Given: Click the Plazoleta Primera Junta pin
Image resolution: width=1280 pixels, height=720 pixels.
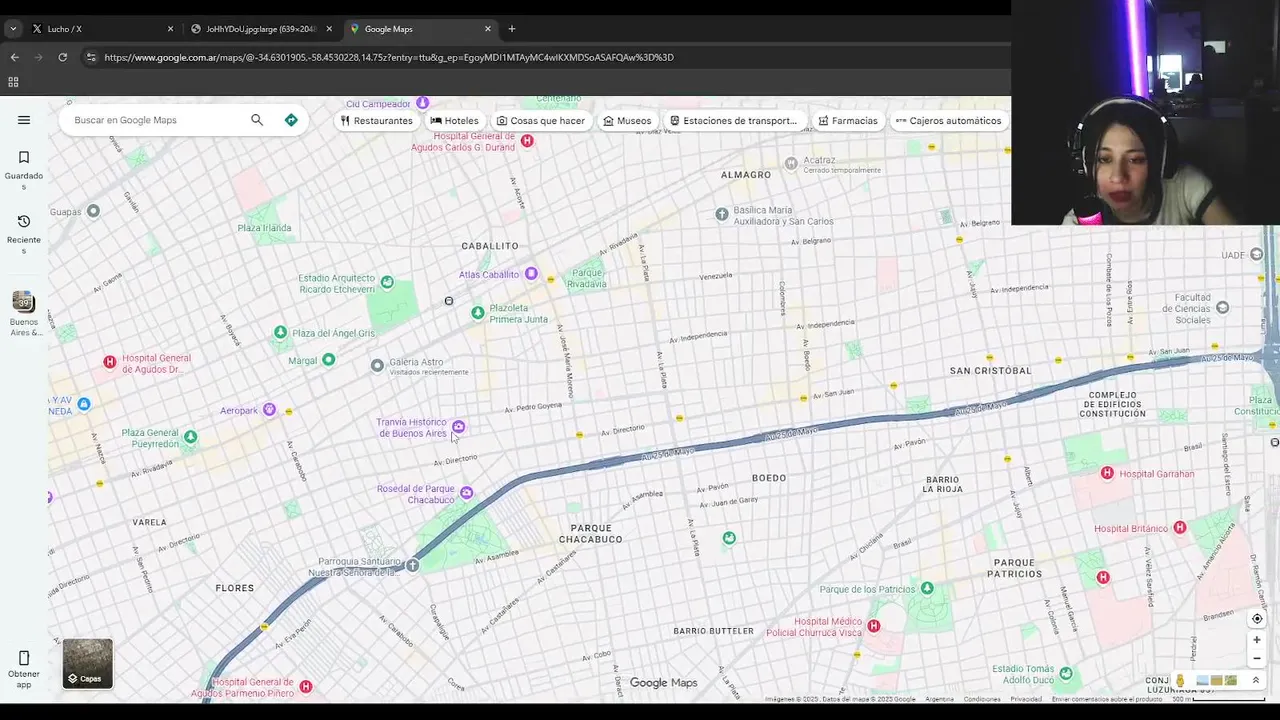Looking at the screenshot, I should click(478, 313).
